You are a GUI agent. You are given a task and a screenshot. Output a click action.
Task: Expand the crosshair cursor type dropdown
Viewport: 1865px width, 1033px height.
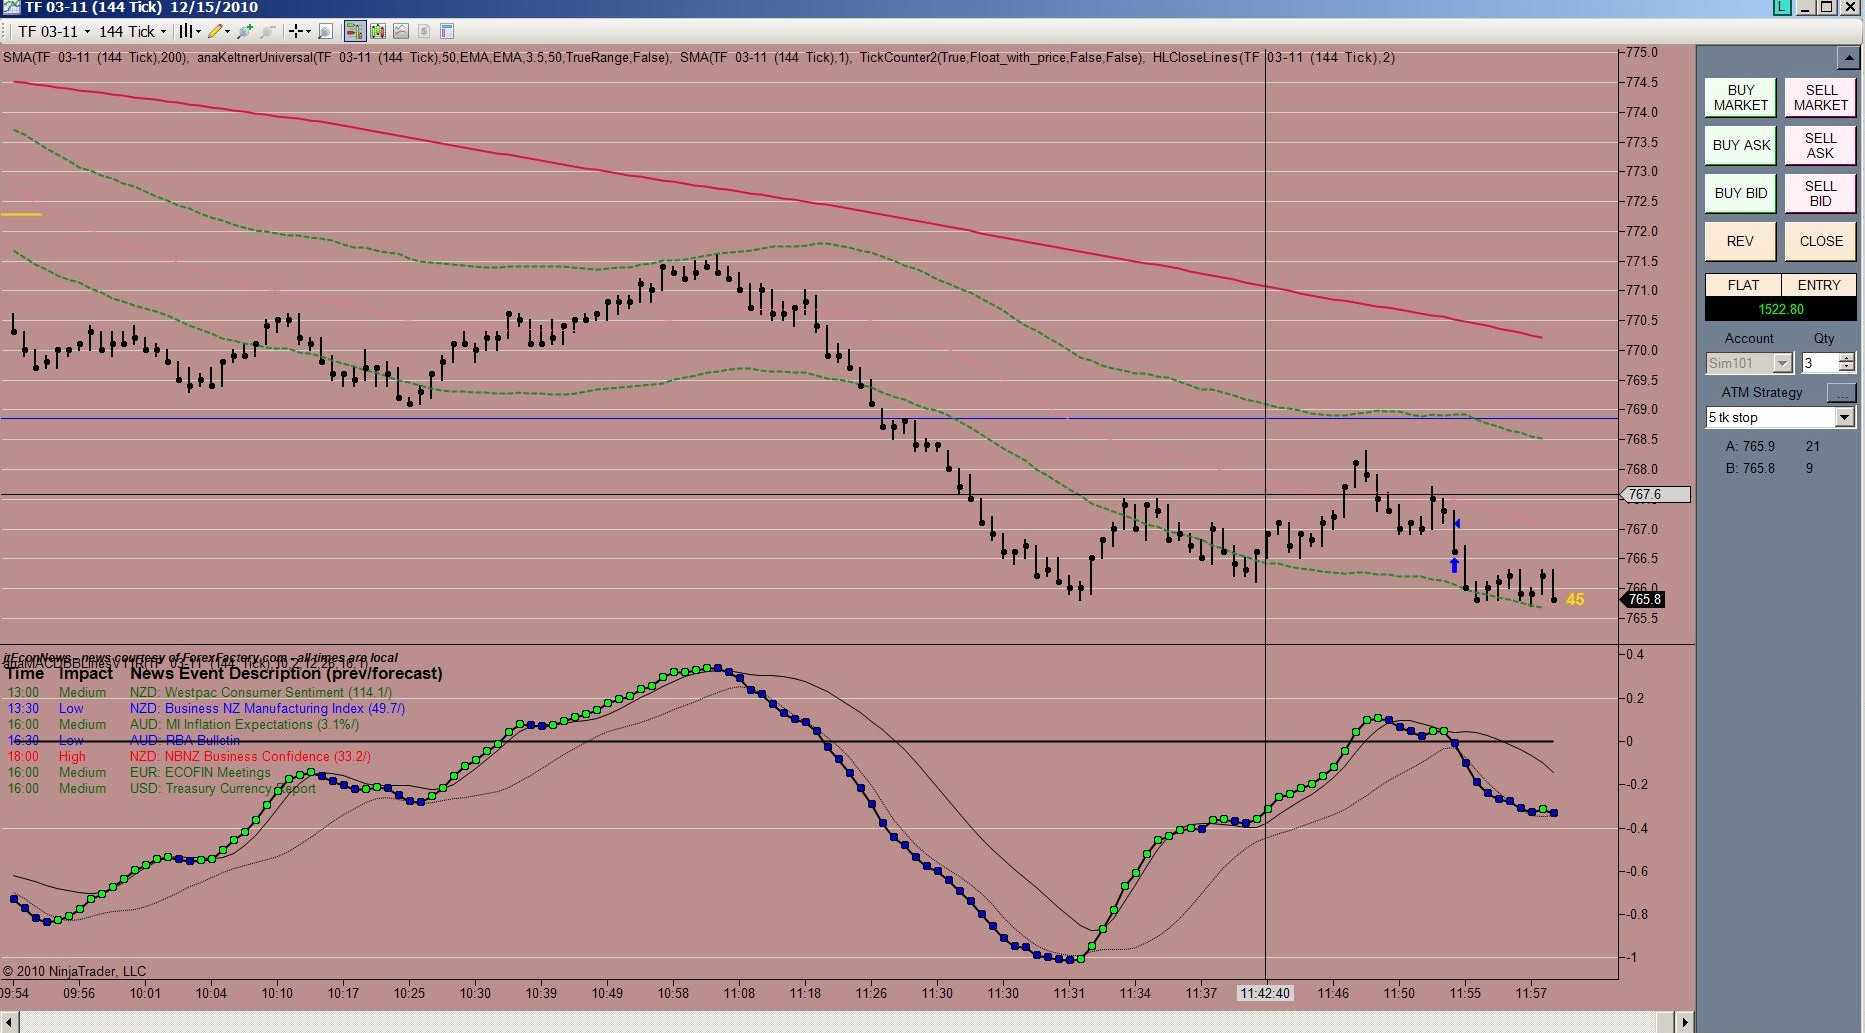(x=308, y=32)
